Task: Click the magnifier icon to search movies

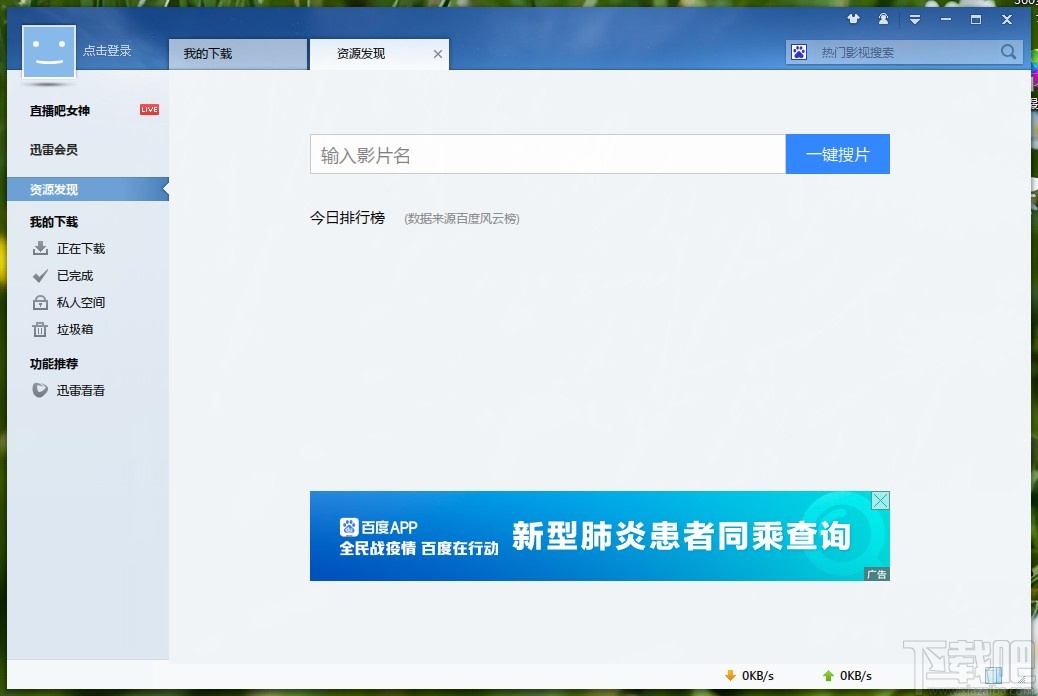Action: [1008, 51]
